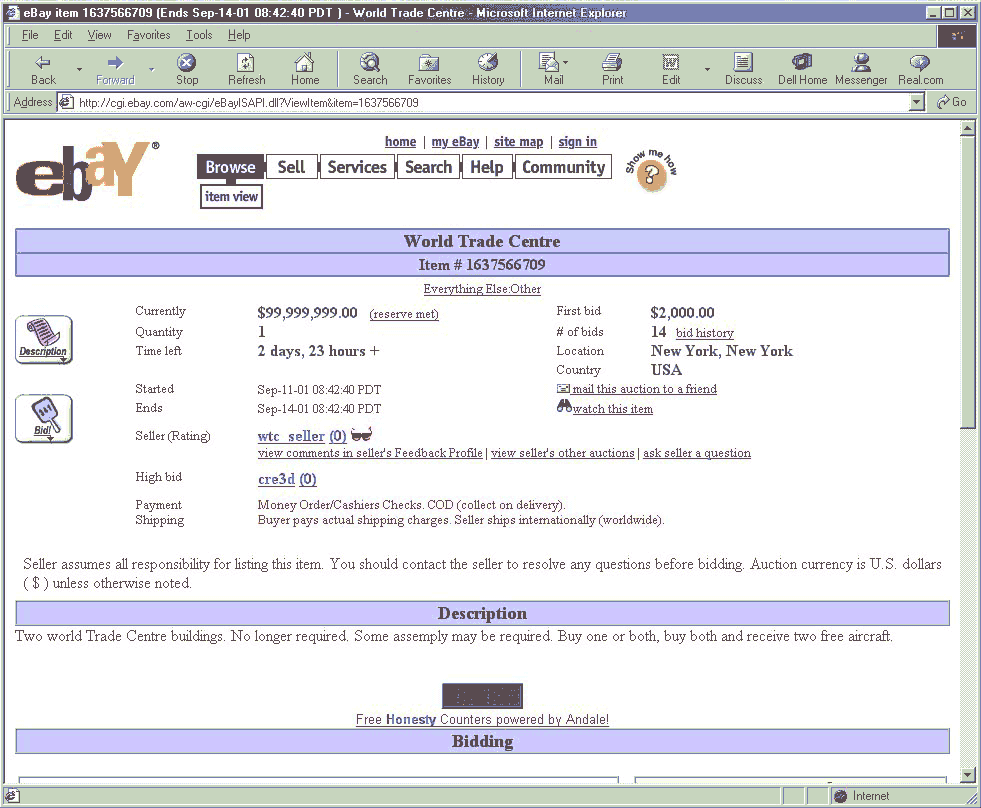Open the Edit dropdown arrow
Image resolution: width=981 pixels, height=808 pixels.
(x=708, y=69)
